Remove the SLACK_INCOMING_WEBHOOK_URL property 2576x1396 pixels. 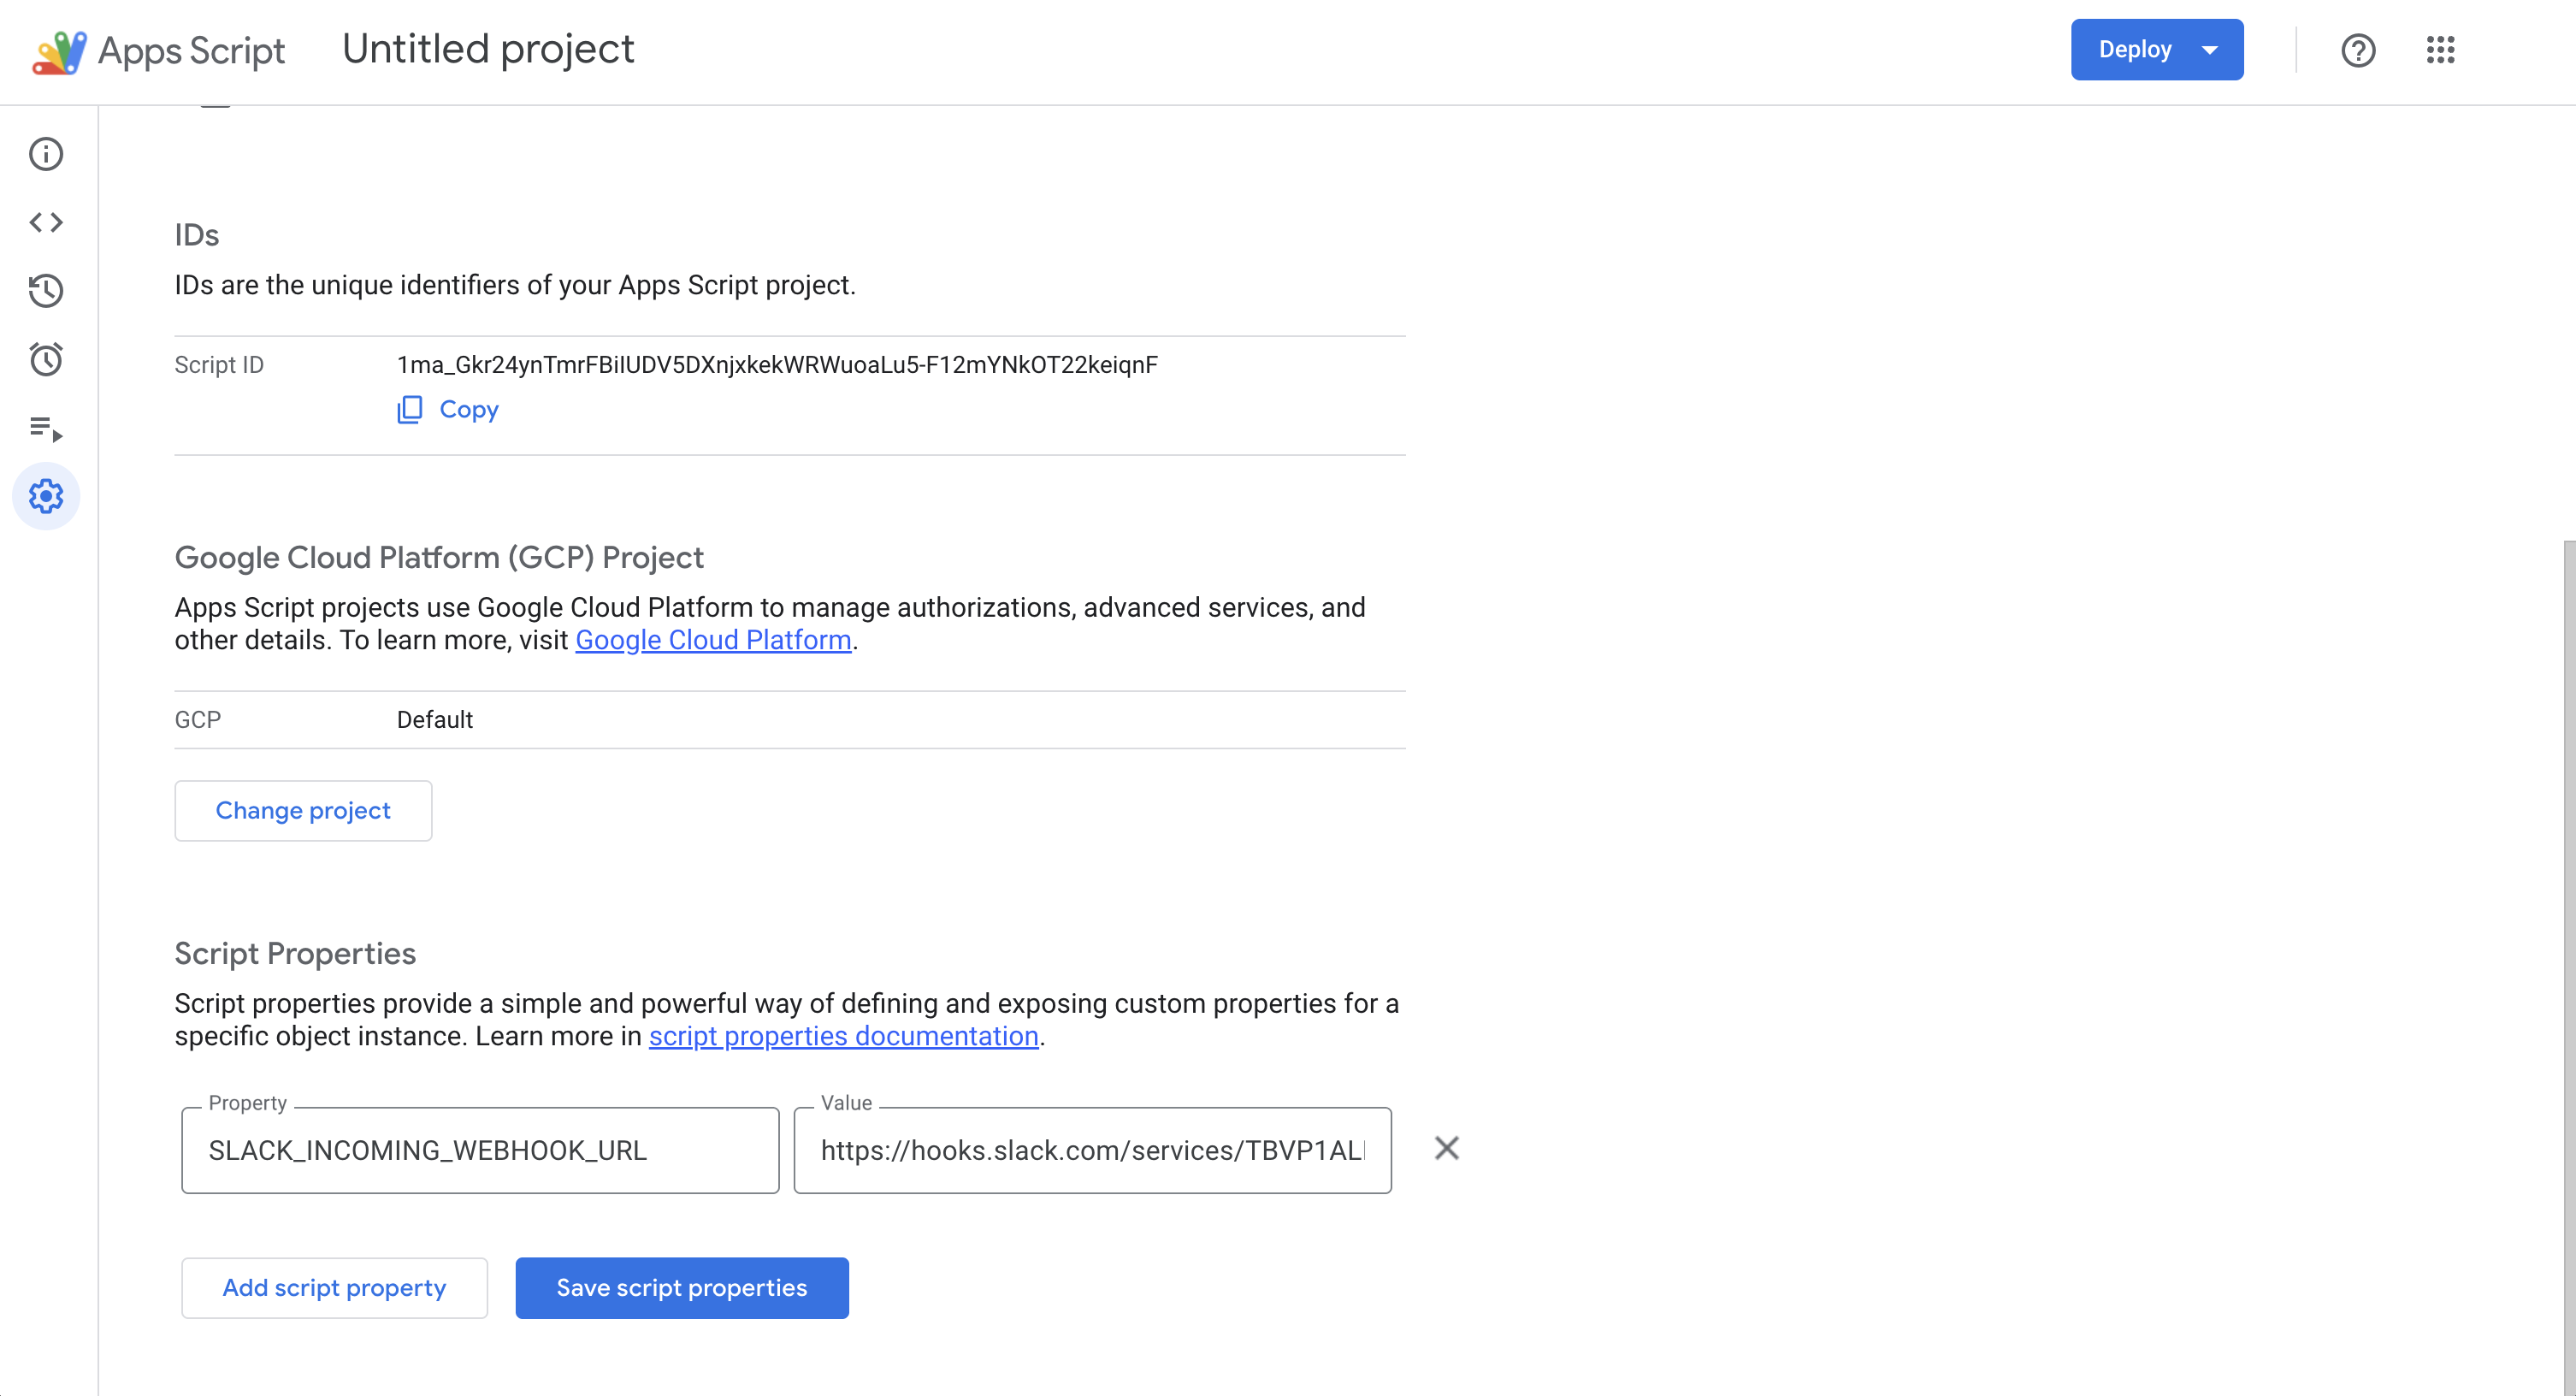point(1447,1148)
